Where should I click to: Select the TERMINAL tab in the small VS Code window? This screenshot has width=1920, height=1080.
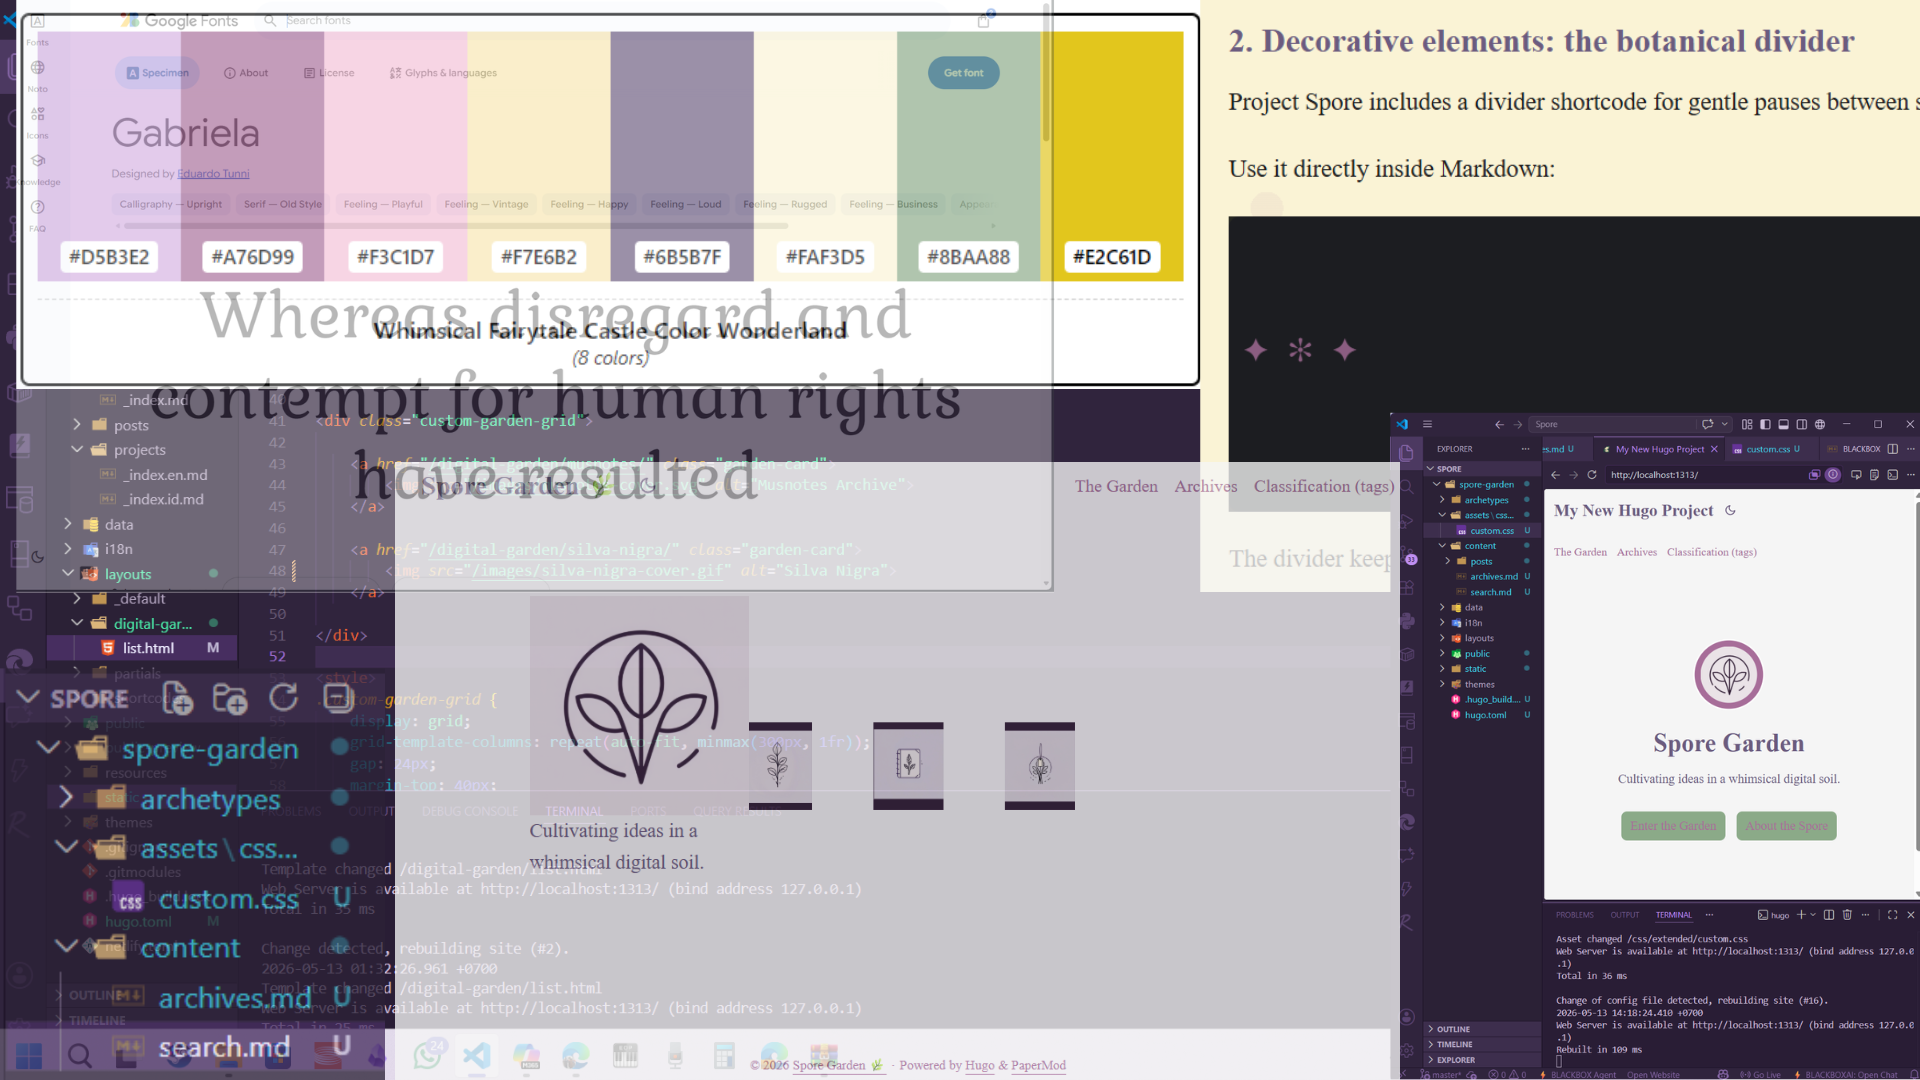pyautogui.click(x=1673, y=915)
